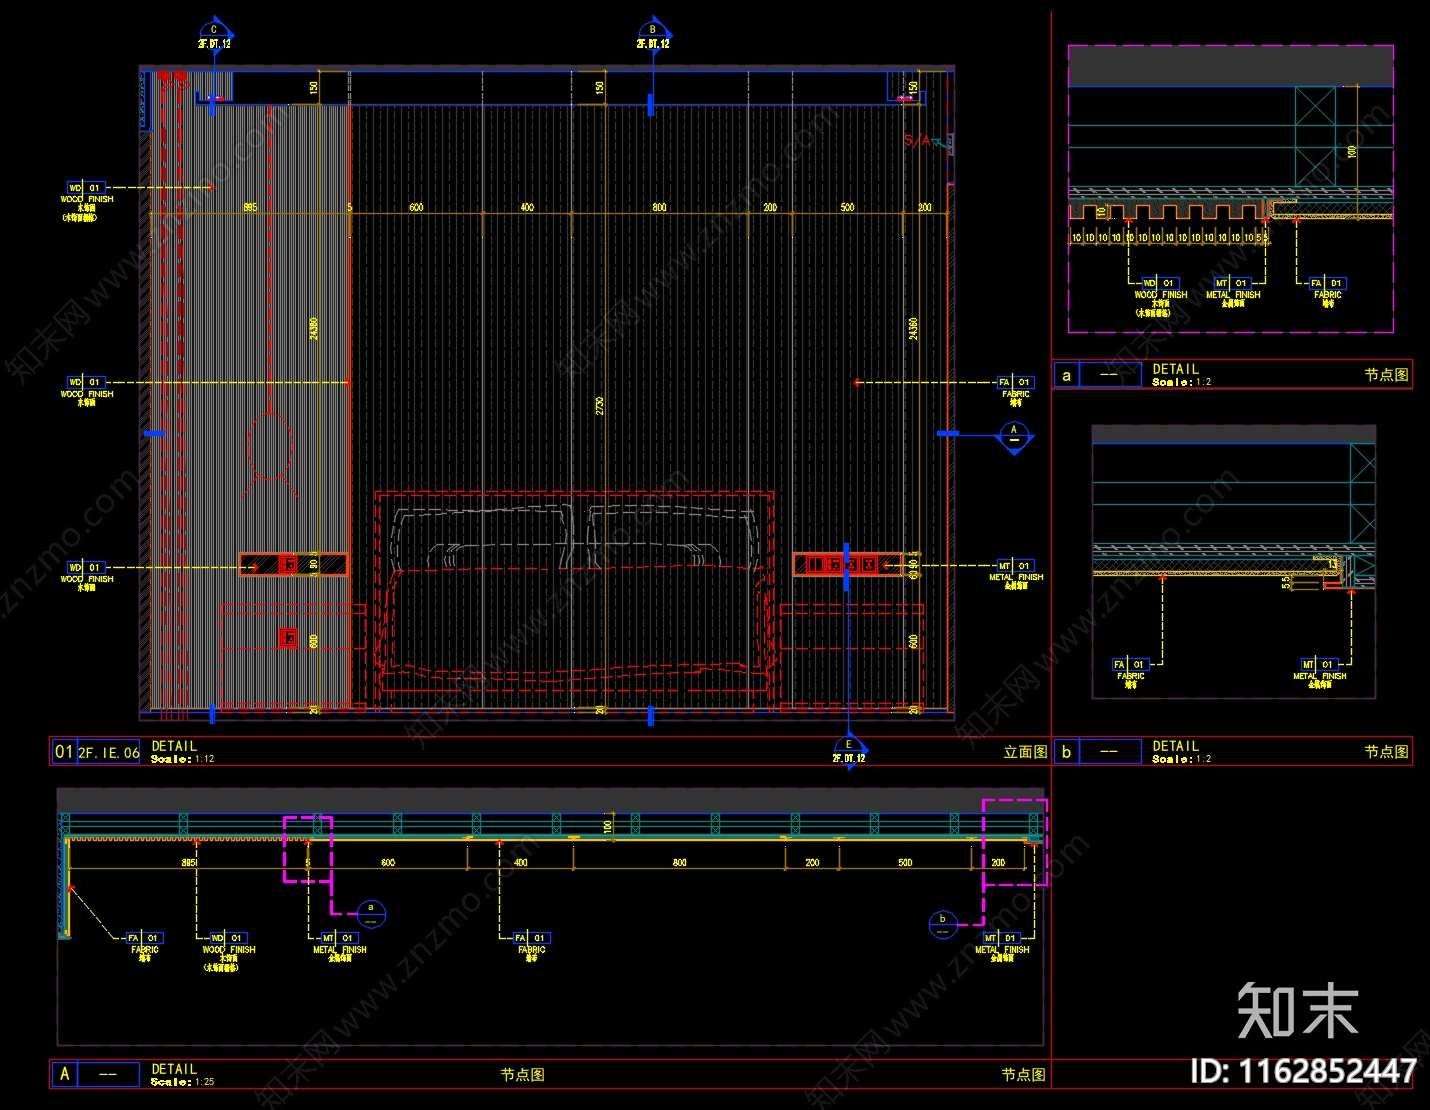1430x1110 pixels.
Task: Click the top WD 01 WOOD FINISH tag, elevation left
Action: (x=87, y=201)
